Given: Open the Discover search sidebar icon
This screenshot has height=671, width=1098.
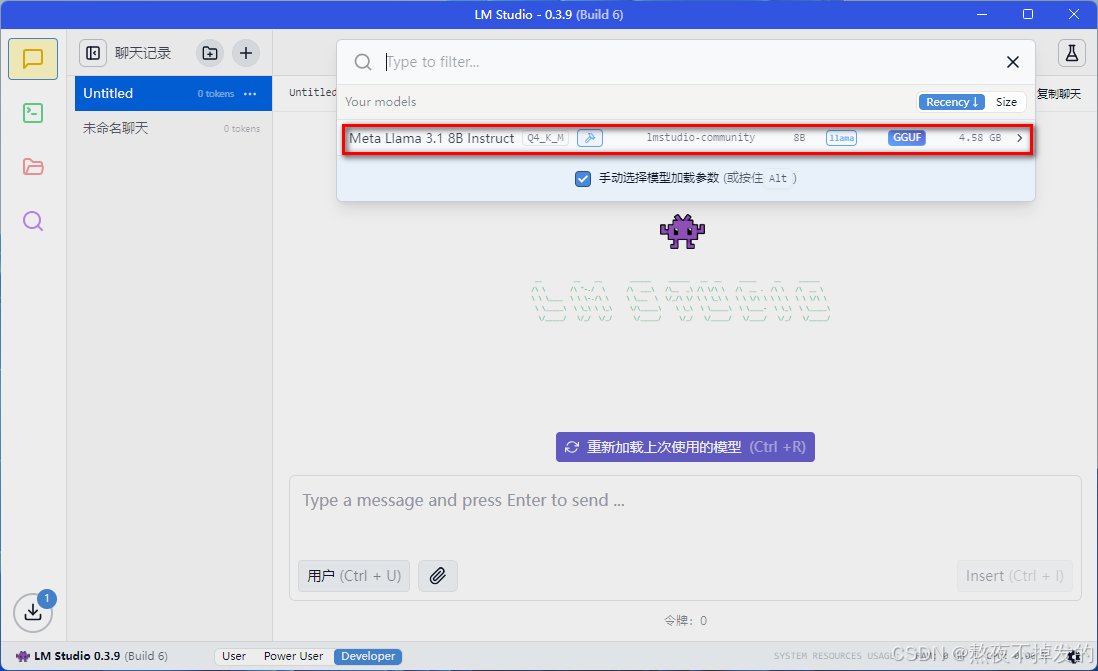Looking at the screenshot, I should [33, 221].
